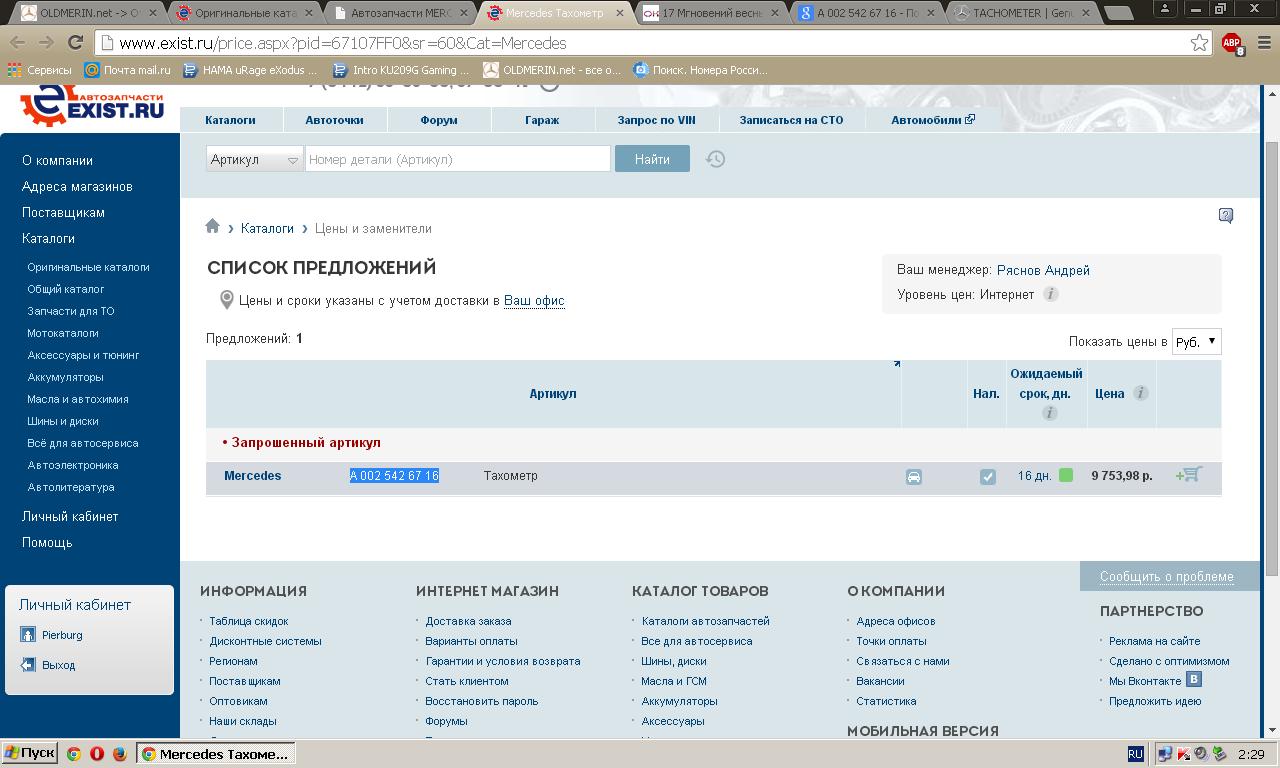Launch Firefox from the quick launch bar
The height and width of the screenshot is (768, 1280).
pyautogui.click(x=119, y=754)
